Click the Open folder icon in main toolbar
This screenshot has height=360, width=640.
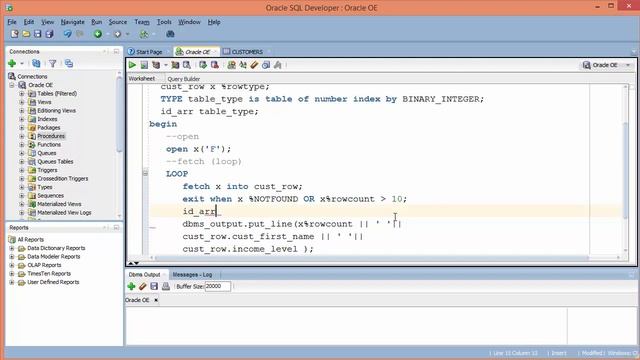tap(26, 34)
